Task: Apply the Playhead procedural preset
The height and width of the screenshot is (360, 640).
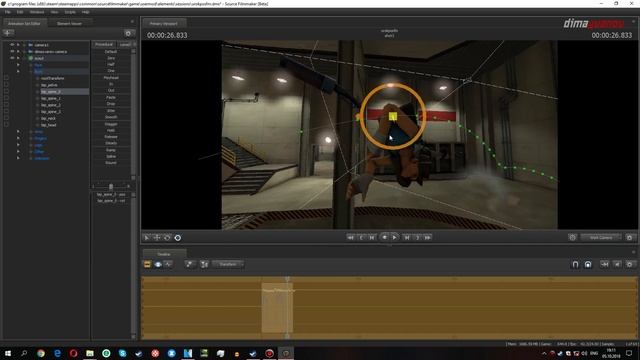Action: point(111,78)
